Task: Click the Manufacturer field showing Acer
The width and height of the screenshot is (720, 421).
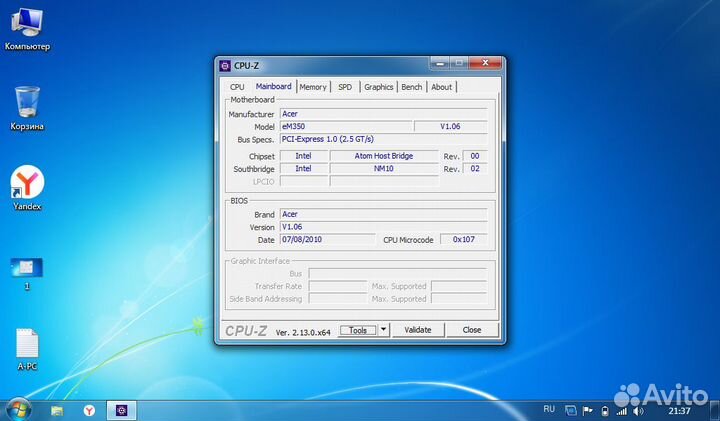Action: pos(383,114)
